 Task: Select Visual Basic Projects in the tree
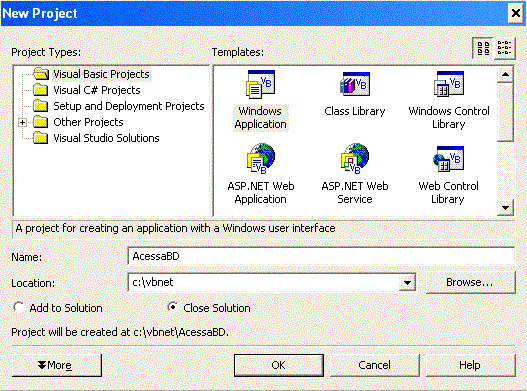[x=101, y=74]
